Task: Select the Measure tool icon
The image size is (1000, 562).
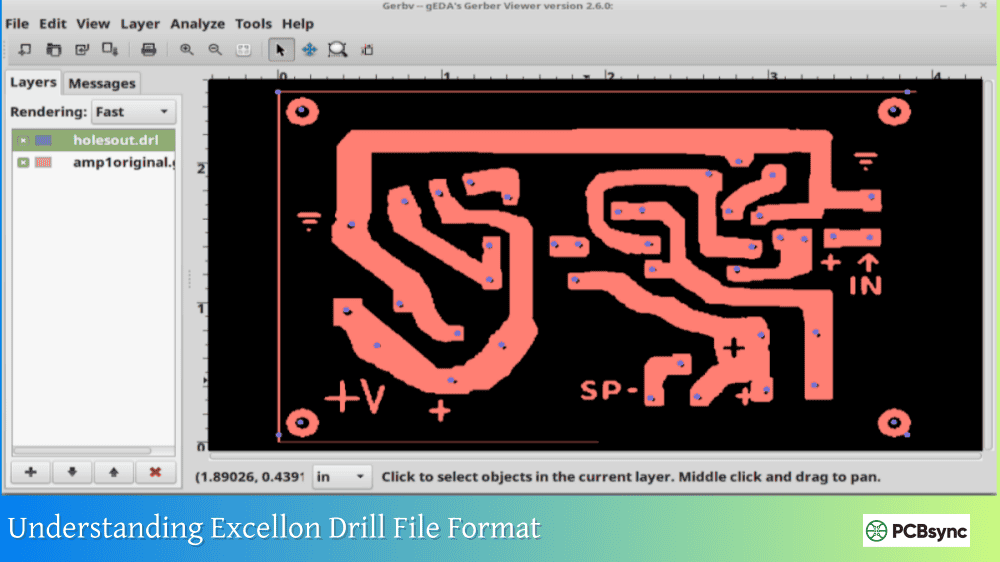Action: pos(367,49)
